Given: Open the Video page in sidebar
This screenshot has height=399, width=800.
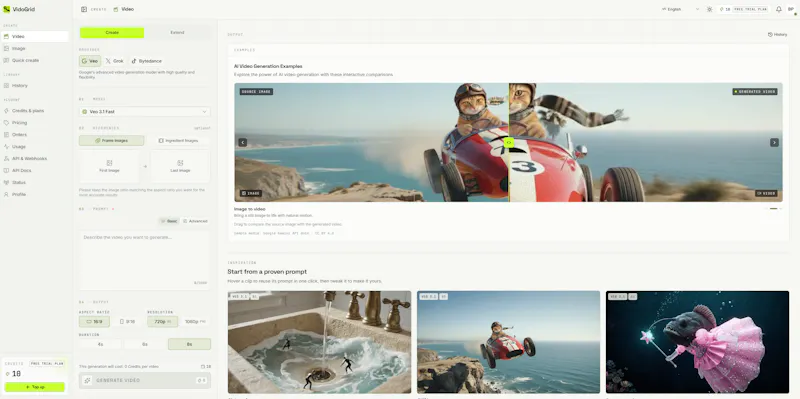Looking at the screenshot, I should [x=34, y=36].
